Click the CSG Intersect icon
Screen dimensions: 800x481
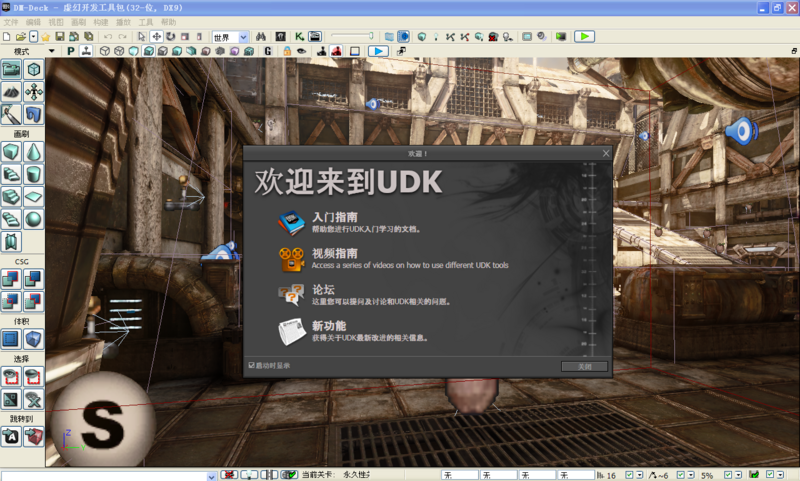11,301
